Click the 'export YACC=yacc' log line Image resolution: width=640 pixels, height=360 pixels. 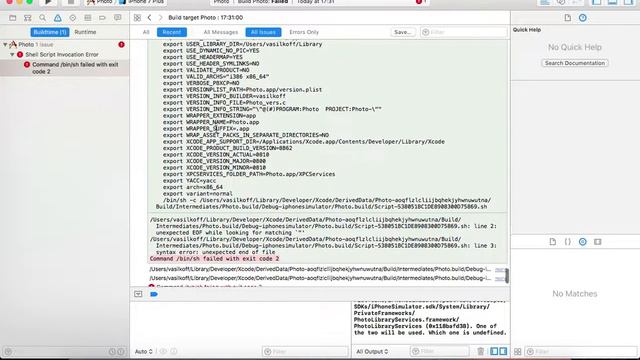click(189, 181)
